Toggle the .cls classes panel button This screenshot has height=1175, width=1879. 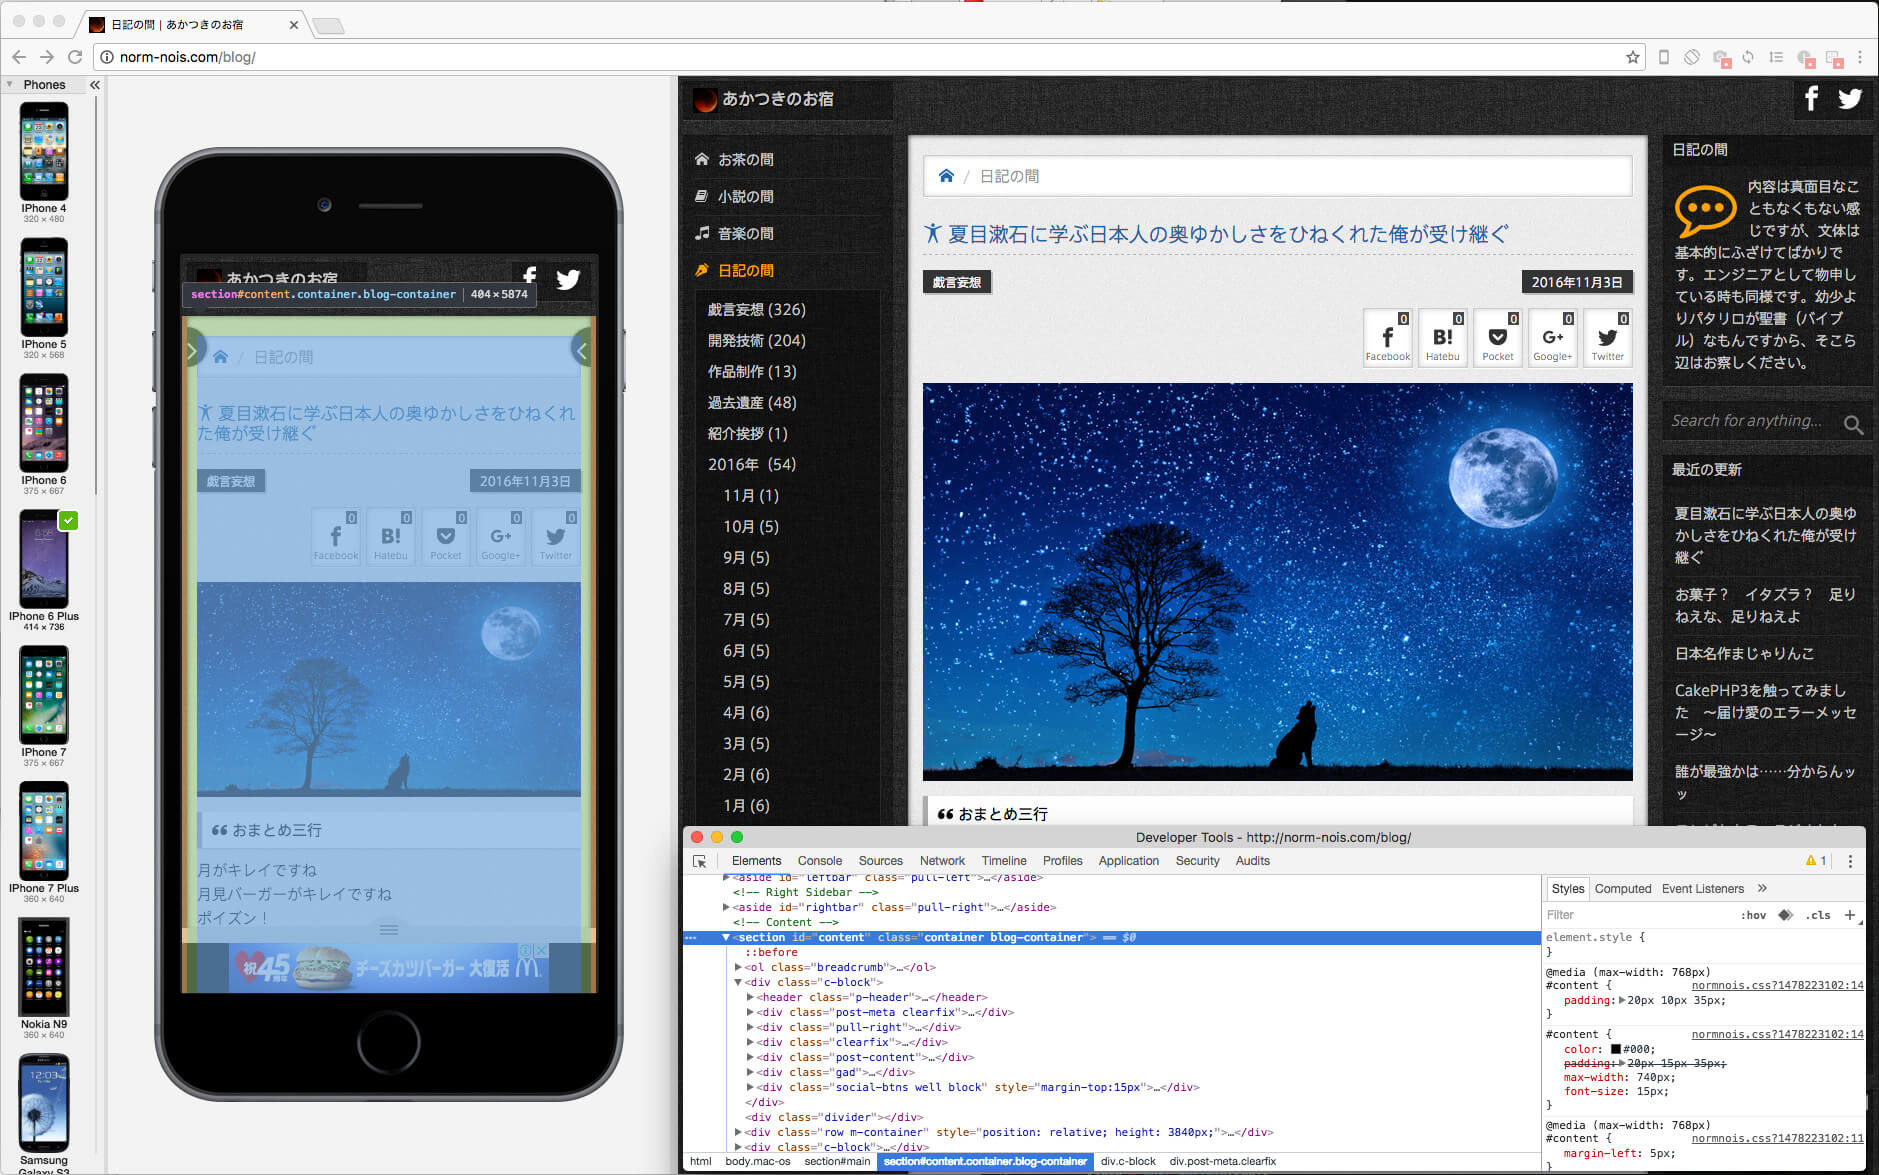1819,915
